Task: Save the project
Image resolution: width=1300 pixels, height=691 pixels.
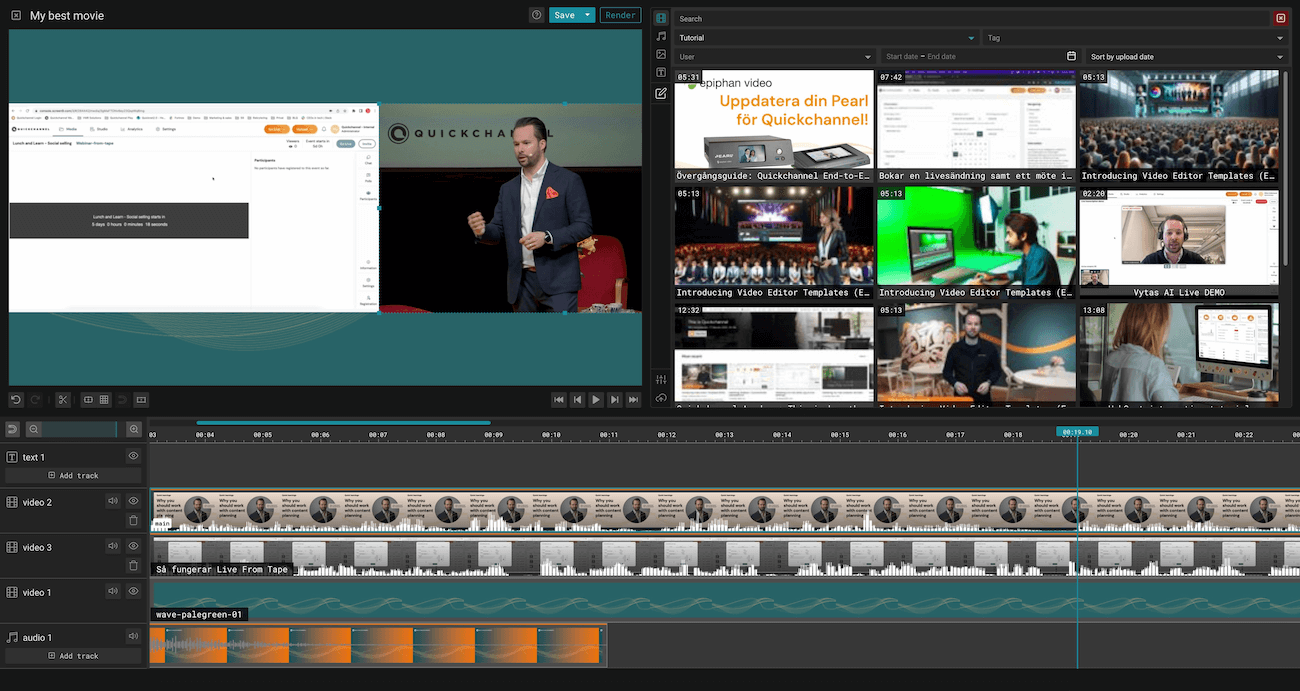Action: pos(565,15)
